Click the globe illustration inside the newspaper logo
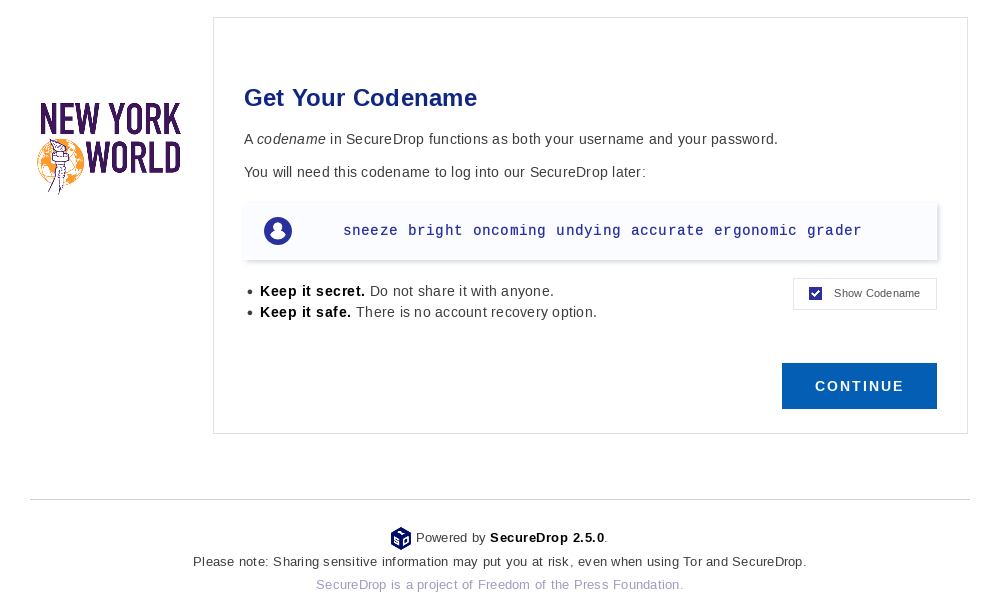Screen dimensions: 1000x603 click(x=60, y=165)
